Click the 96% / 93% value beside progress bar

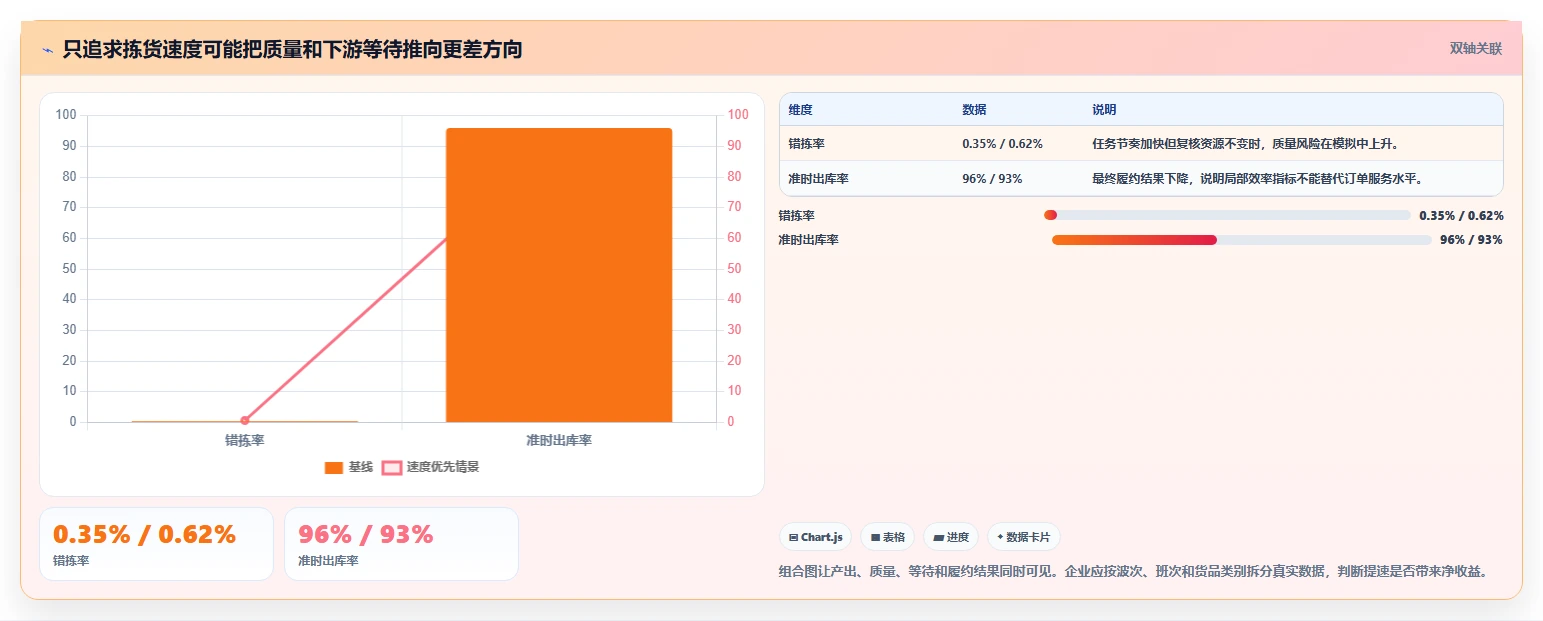click(1471, 240)
